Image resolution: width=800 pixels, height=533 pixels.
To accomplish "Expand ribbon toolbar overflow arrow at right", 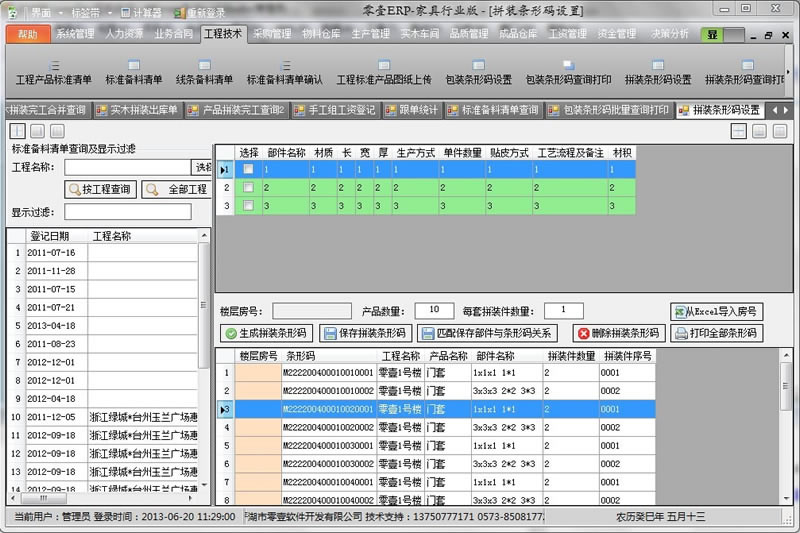I will tap(788, 72).
